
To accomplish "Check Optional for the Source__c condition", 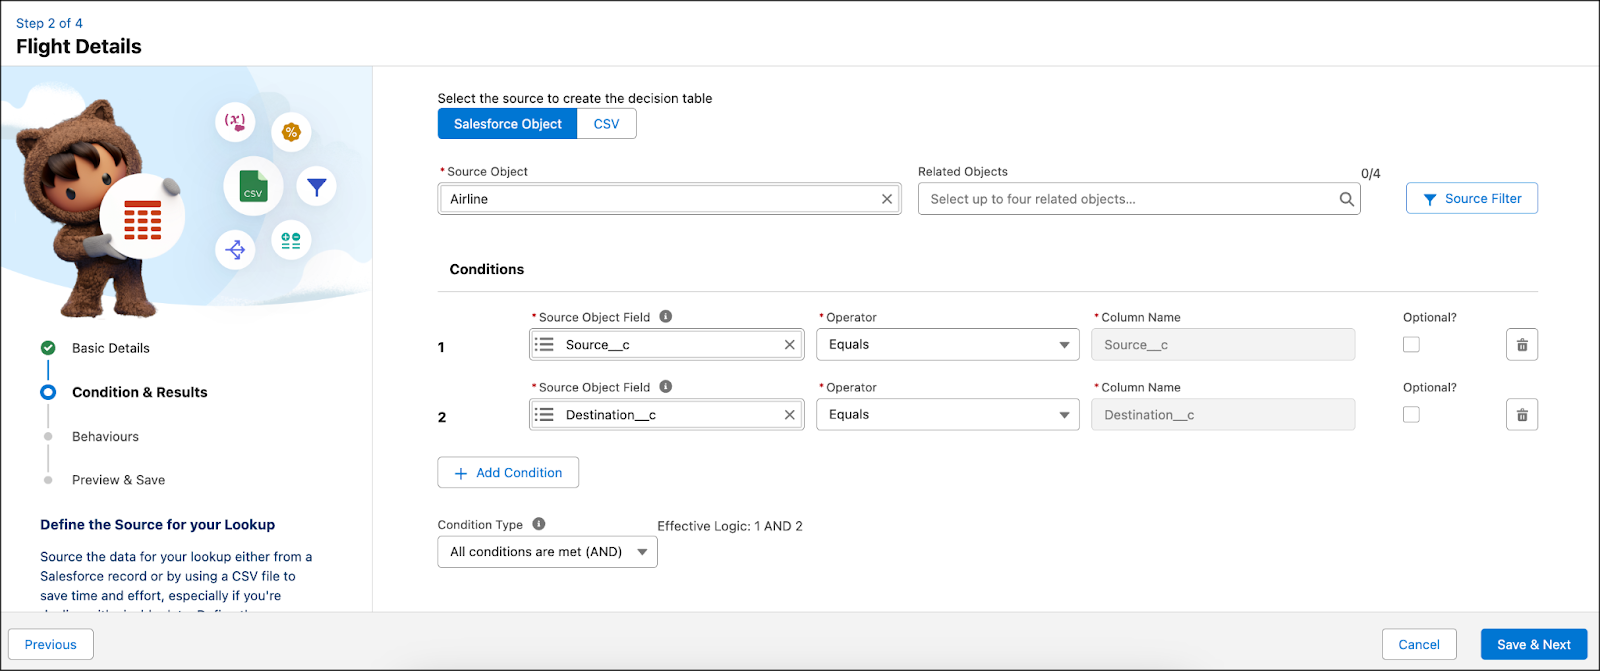I will [1411, 345].
